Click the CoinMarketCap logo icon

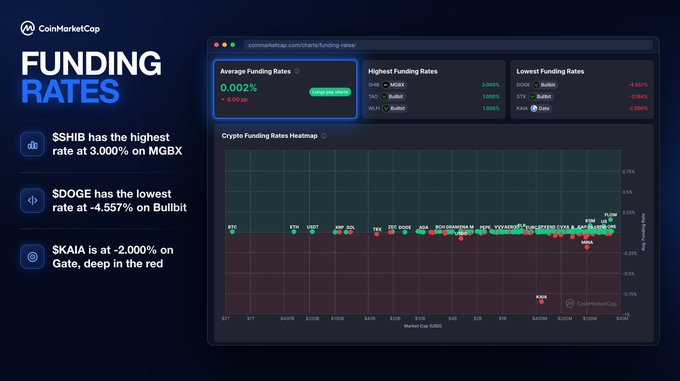[27, 29]
